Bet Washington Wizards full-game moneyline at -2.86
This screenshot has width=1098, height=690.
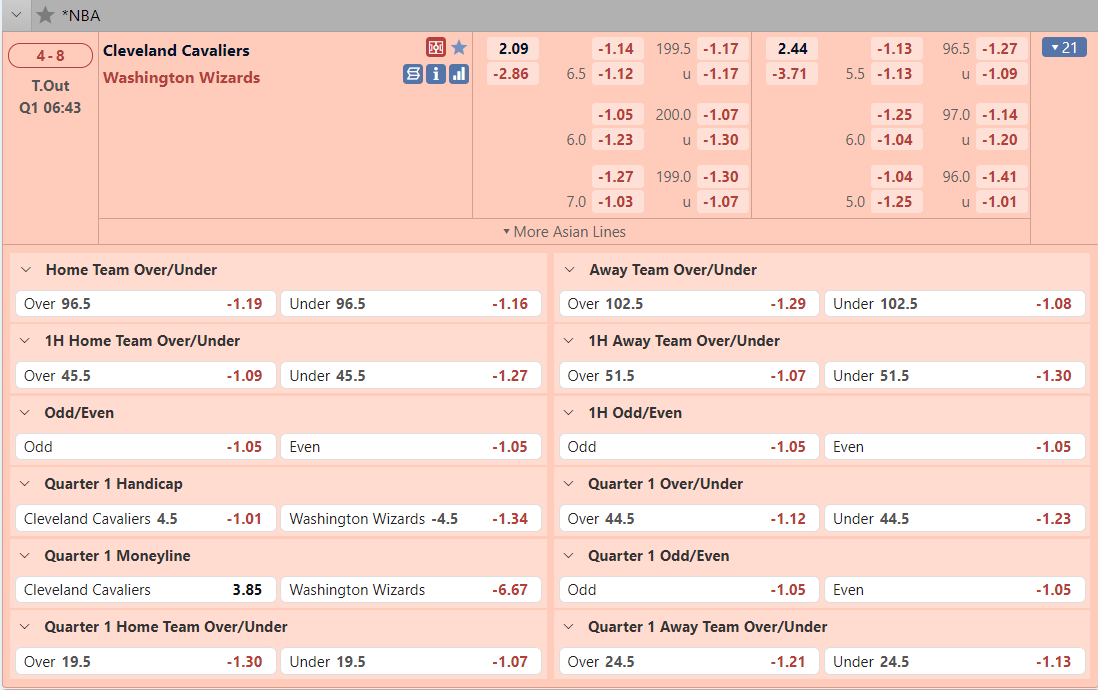point(513,74)
